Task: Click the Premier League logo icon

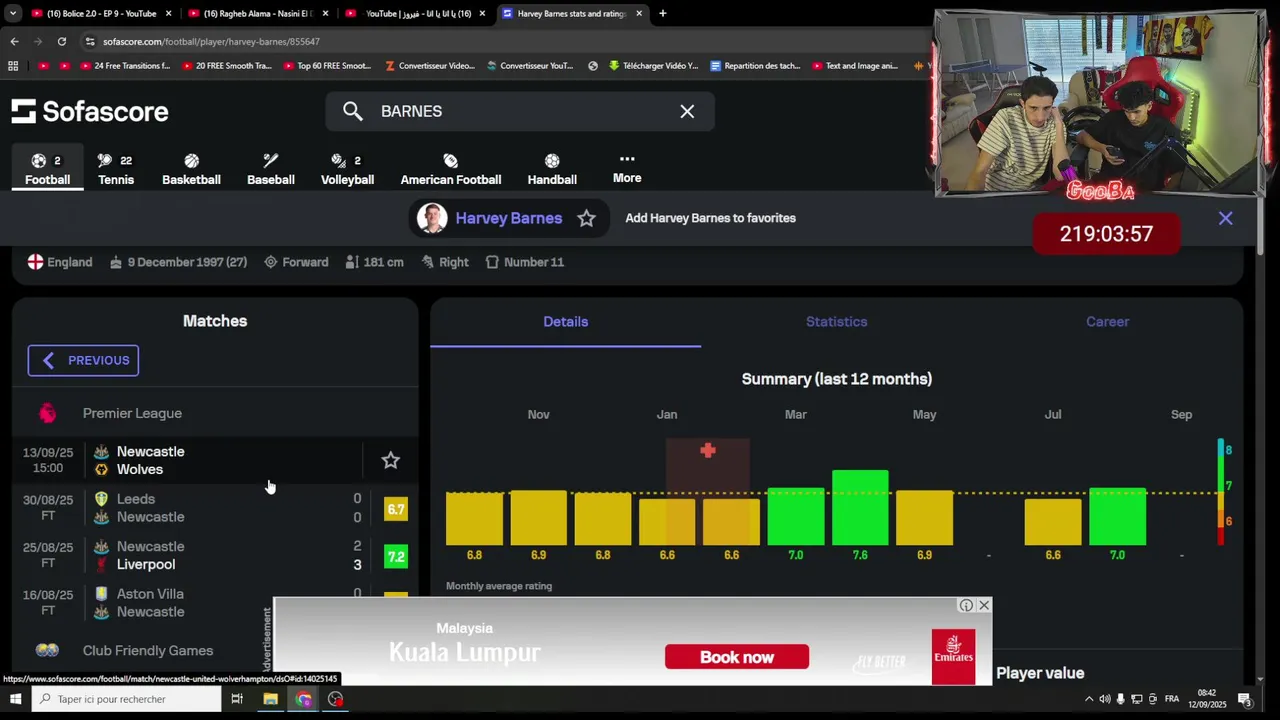Action: (x=47, y=413)
